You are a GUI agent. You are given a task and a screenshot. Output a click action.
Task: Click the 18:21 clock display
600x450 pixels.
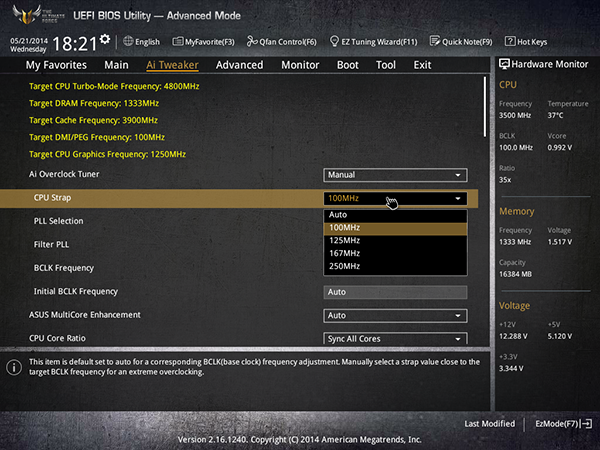coord(75,44)
